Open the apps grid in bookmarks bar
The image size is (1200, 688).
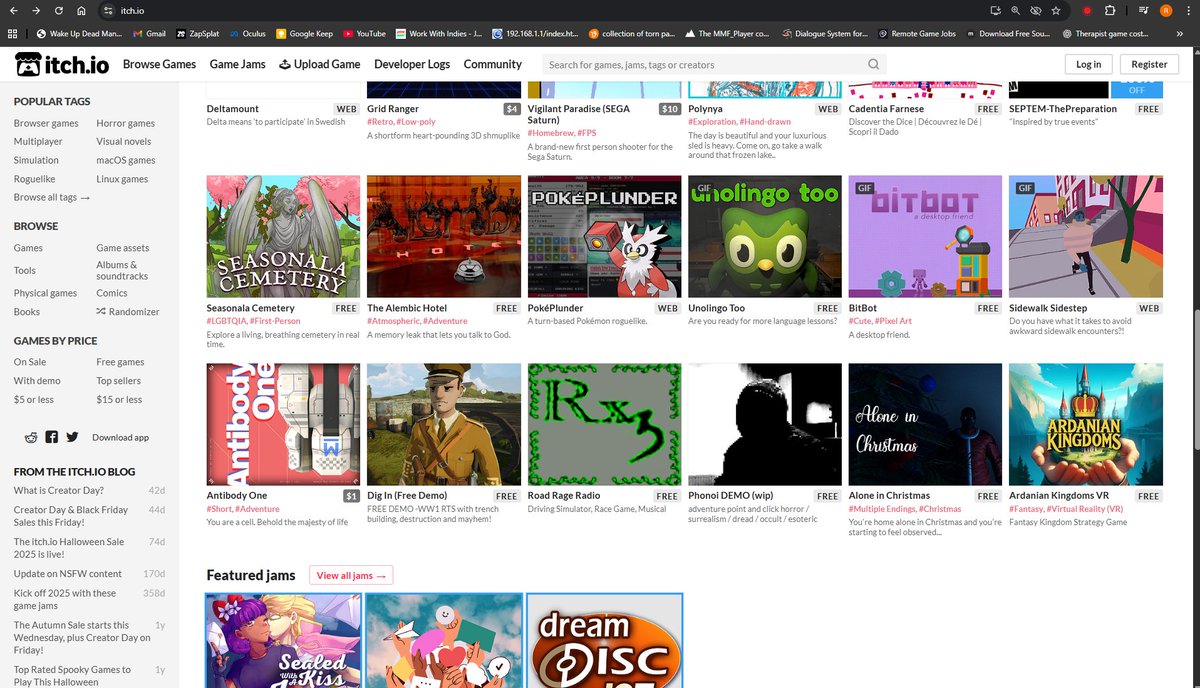[x=13, y=33]
